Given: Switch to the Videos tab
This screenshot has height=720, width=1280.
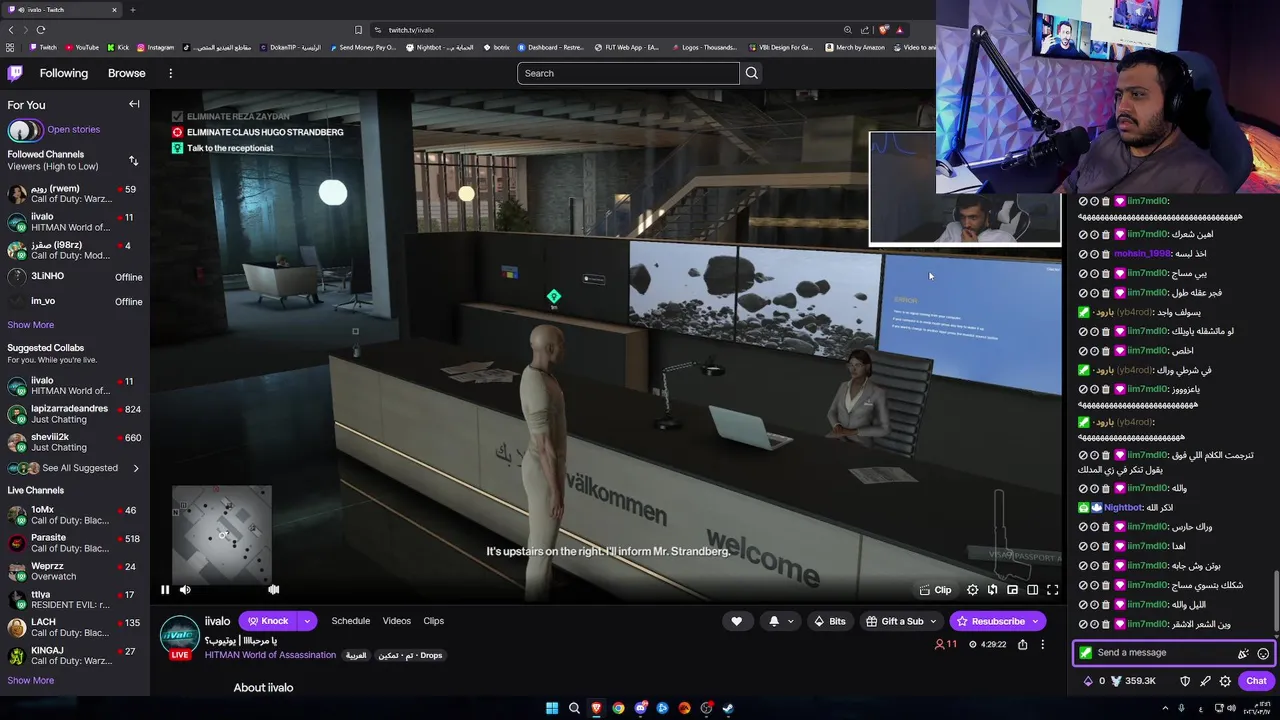Looking at the screenshot, I should 396,621.
